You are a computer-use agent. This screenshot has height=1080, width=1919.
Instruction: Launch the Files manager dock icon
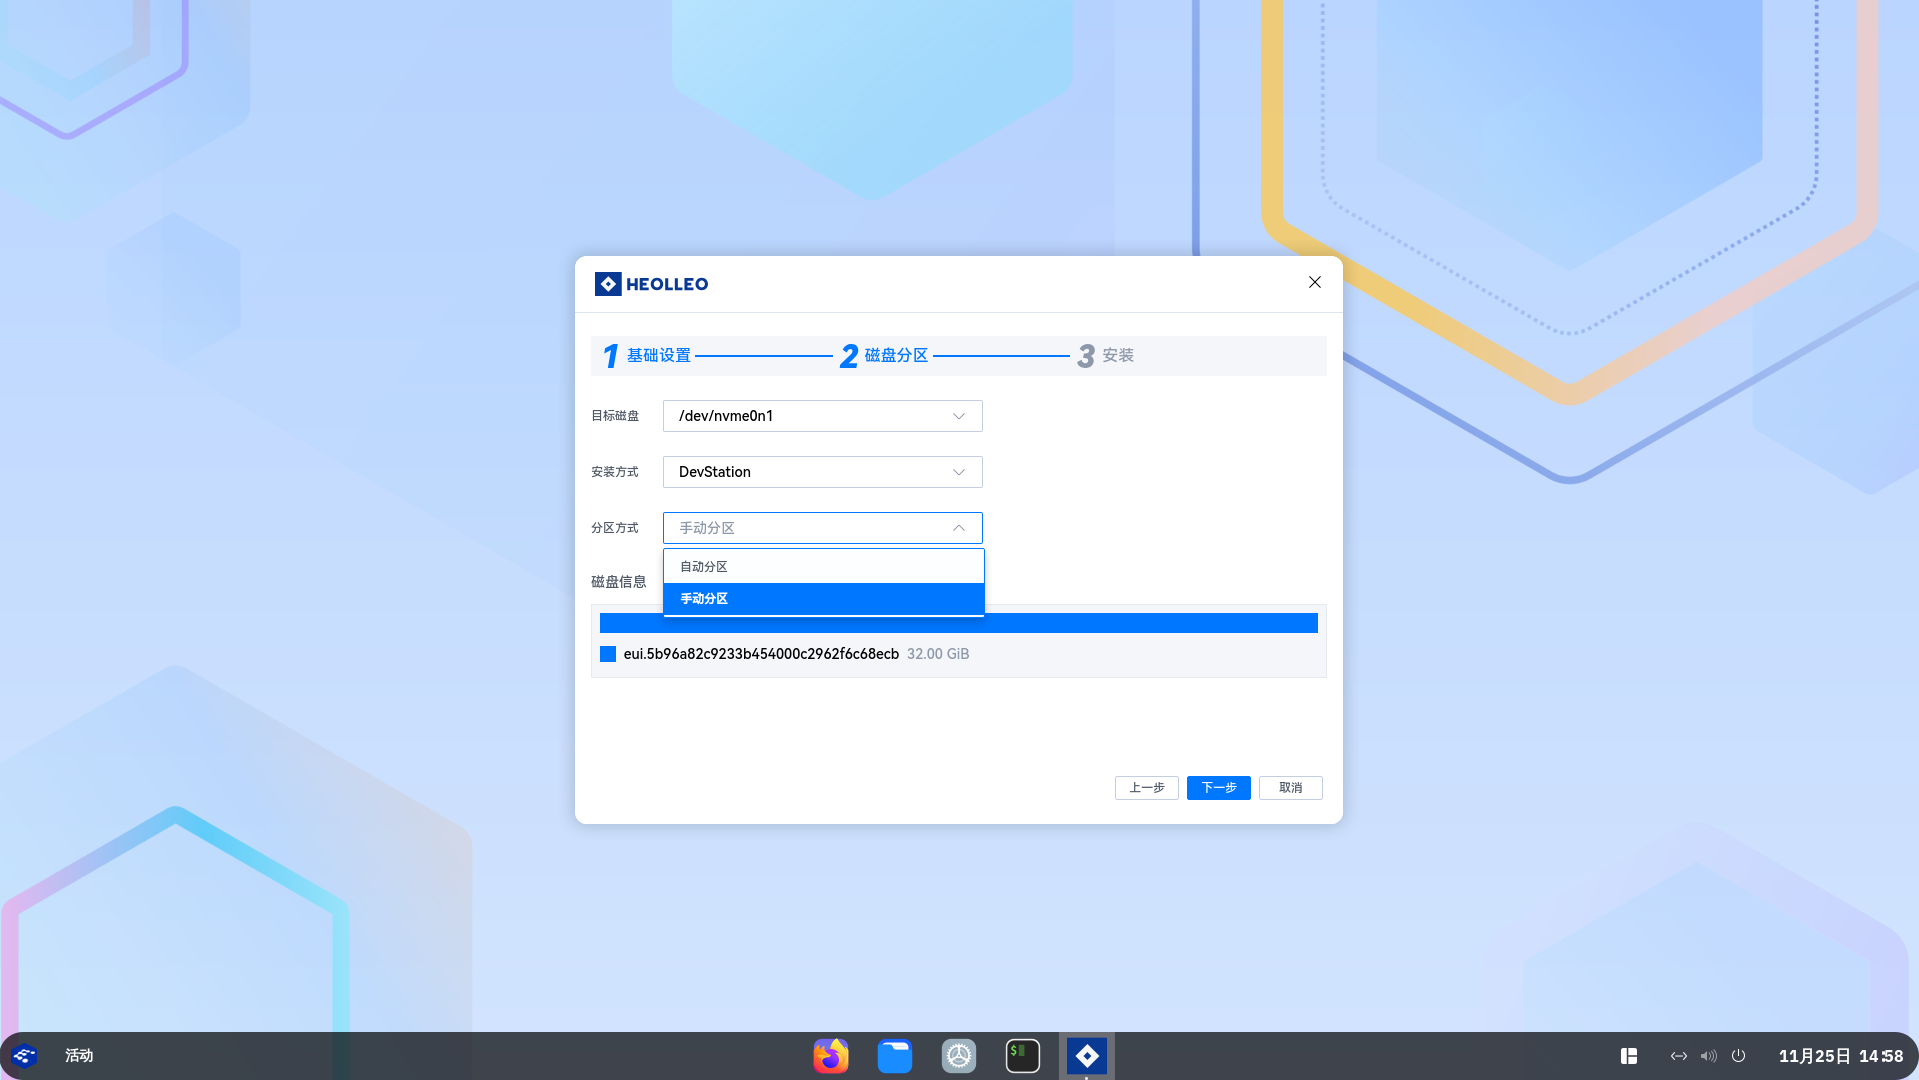895,1056
